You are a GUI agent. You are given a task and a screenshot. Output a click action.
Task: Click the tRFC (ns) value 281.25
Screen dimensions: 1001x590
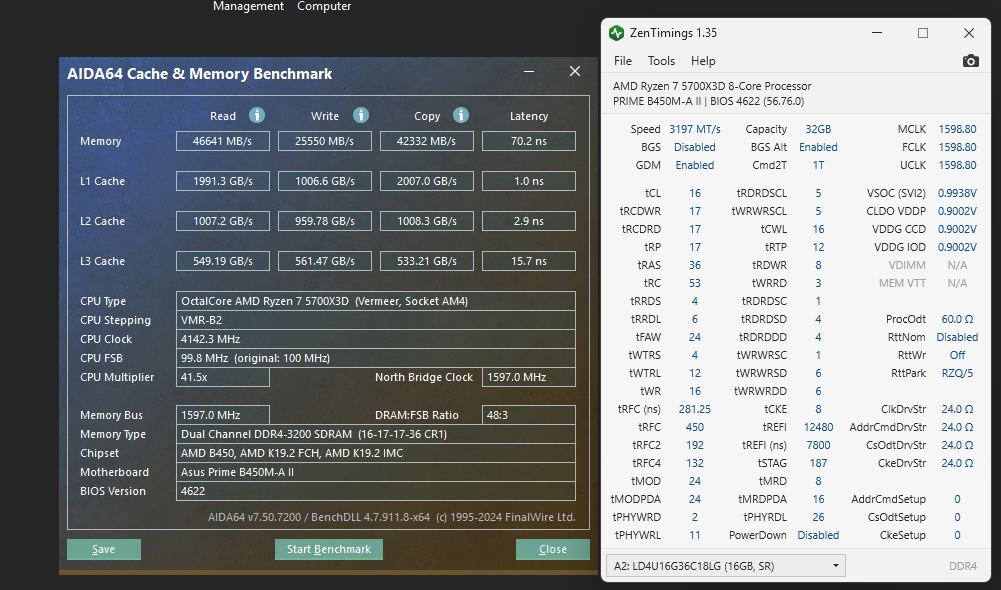pyautogui.click(x=695, y=409)
